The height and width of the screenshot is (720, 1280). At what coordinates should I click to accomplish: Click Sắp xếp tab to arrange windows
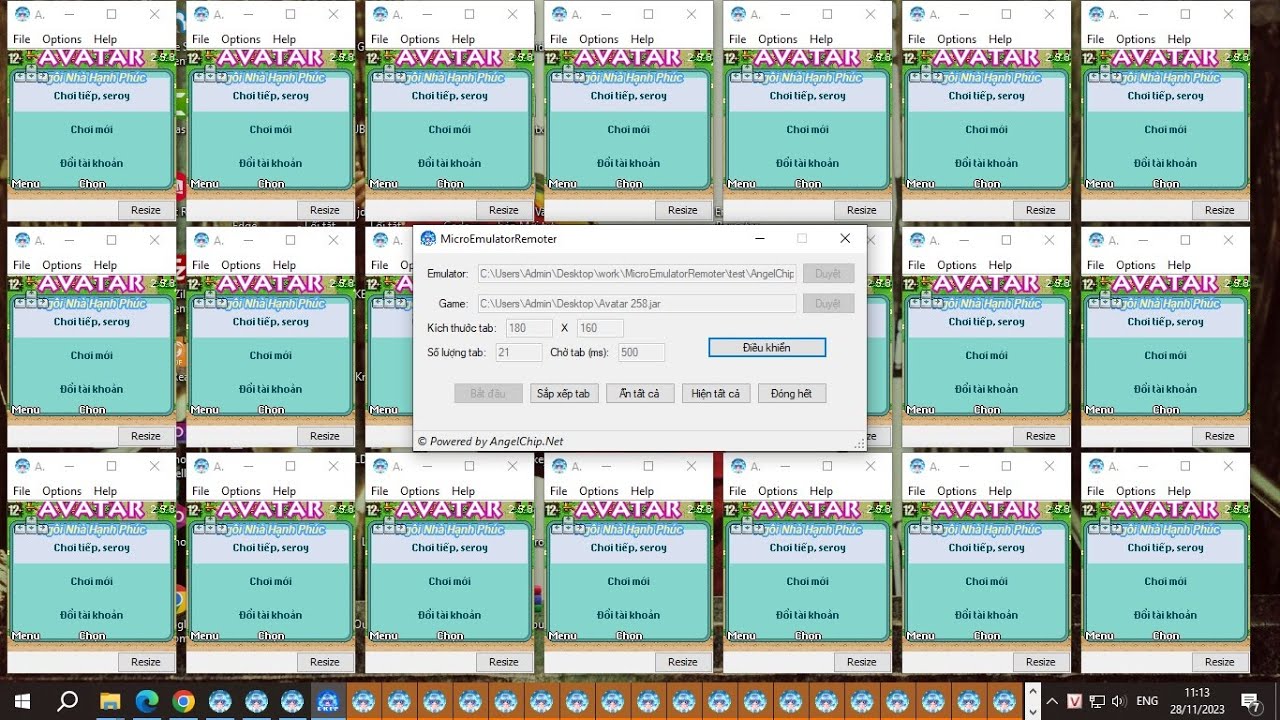[566, 394]
